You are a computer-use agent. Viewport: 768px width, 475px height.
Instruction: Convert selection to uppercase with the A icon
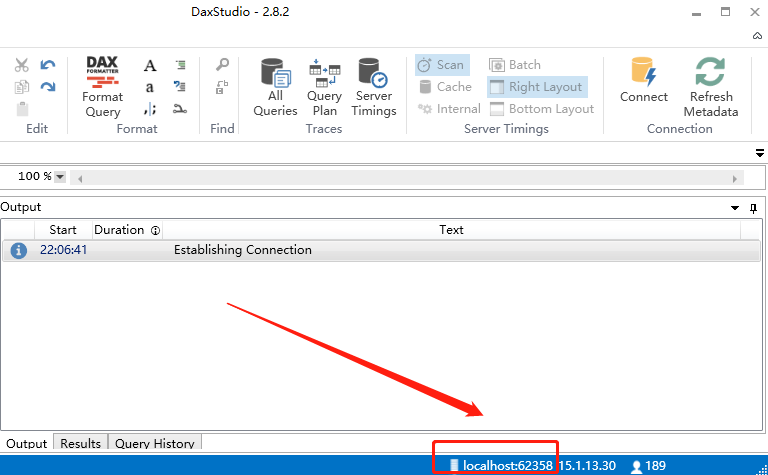(x=150, y=65)
